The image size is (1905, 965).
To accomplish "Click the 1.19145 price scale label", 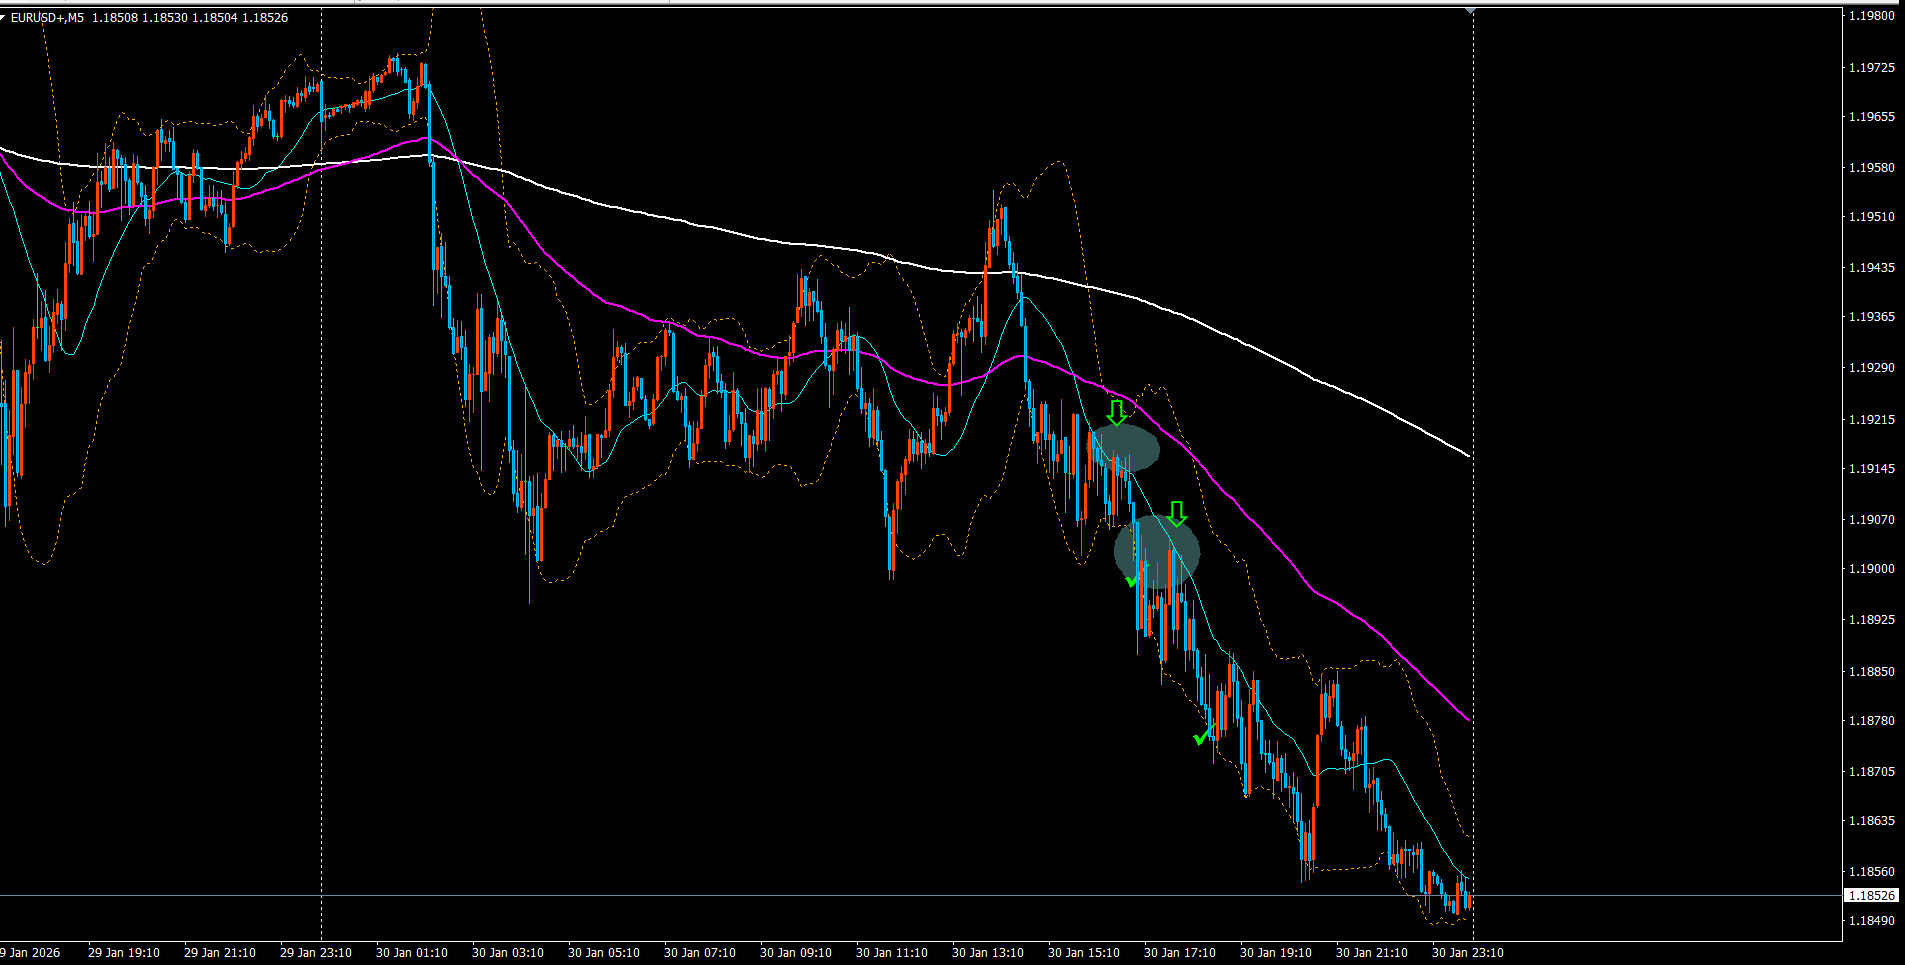I will [1872, 468].
